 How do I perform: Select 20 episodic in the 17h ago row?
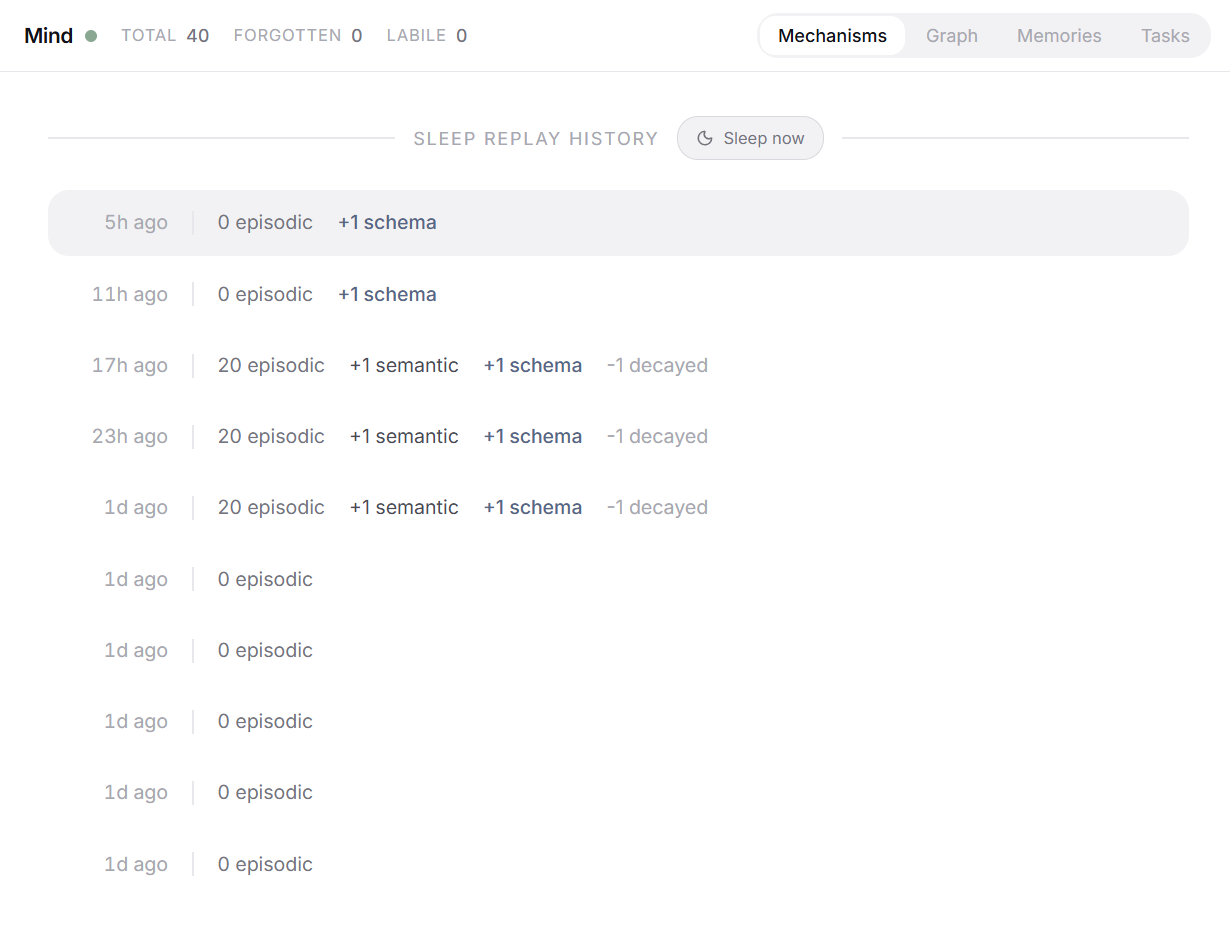point(271,365)
